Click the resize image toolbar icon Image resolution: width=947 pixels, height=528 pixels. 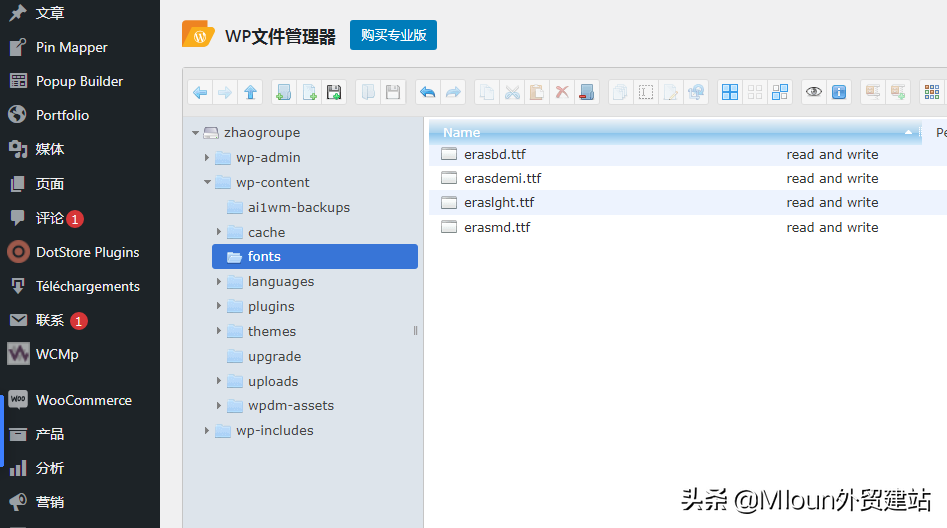696,92
